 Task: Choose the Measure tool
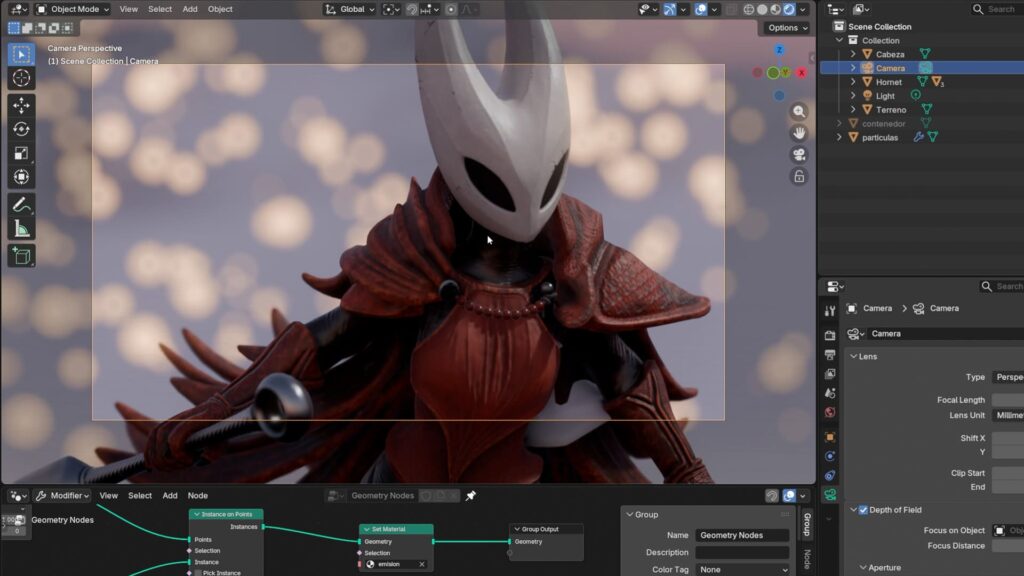pos(21,228)
